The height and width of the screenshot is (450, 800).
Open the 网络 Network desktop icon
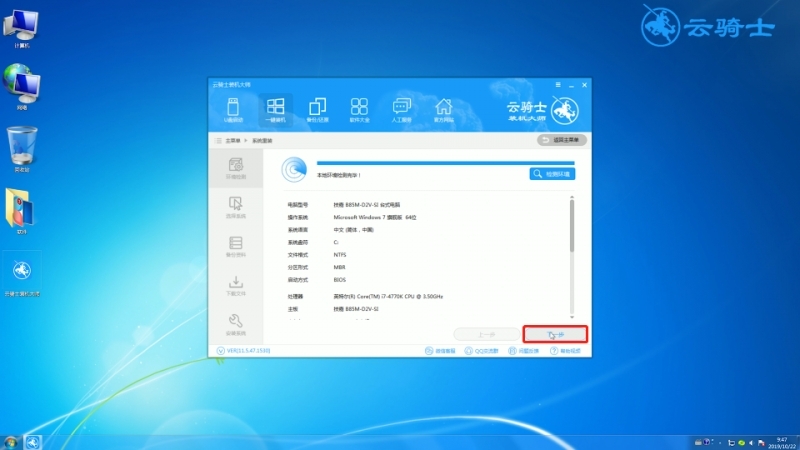(x=21, y=87)
